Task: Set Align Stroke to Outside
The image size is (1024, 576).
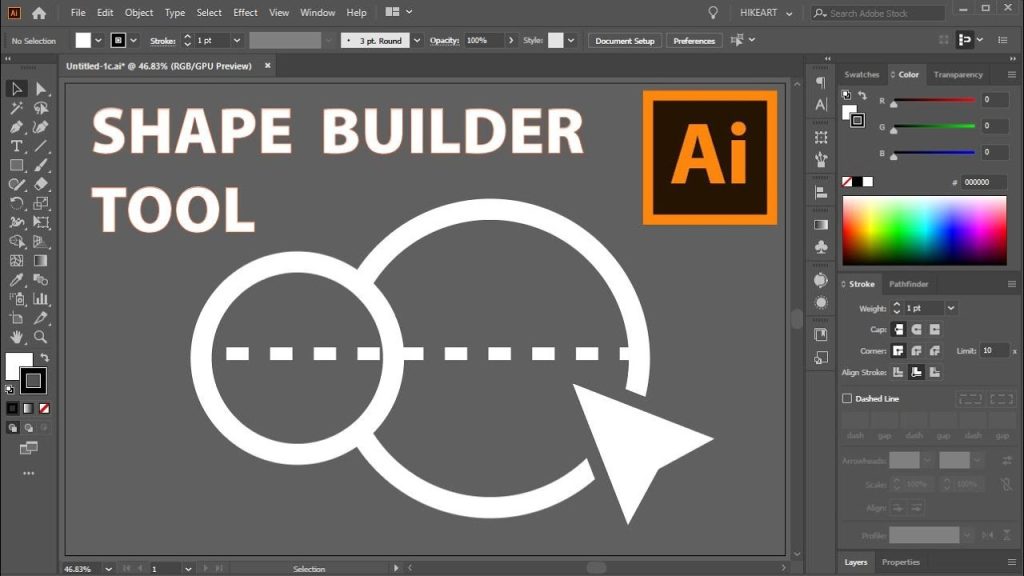Action: [935, 372]
